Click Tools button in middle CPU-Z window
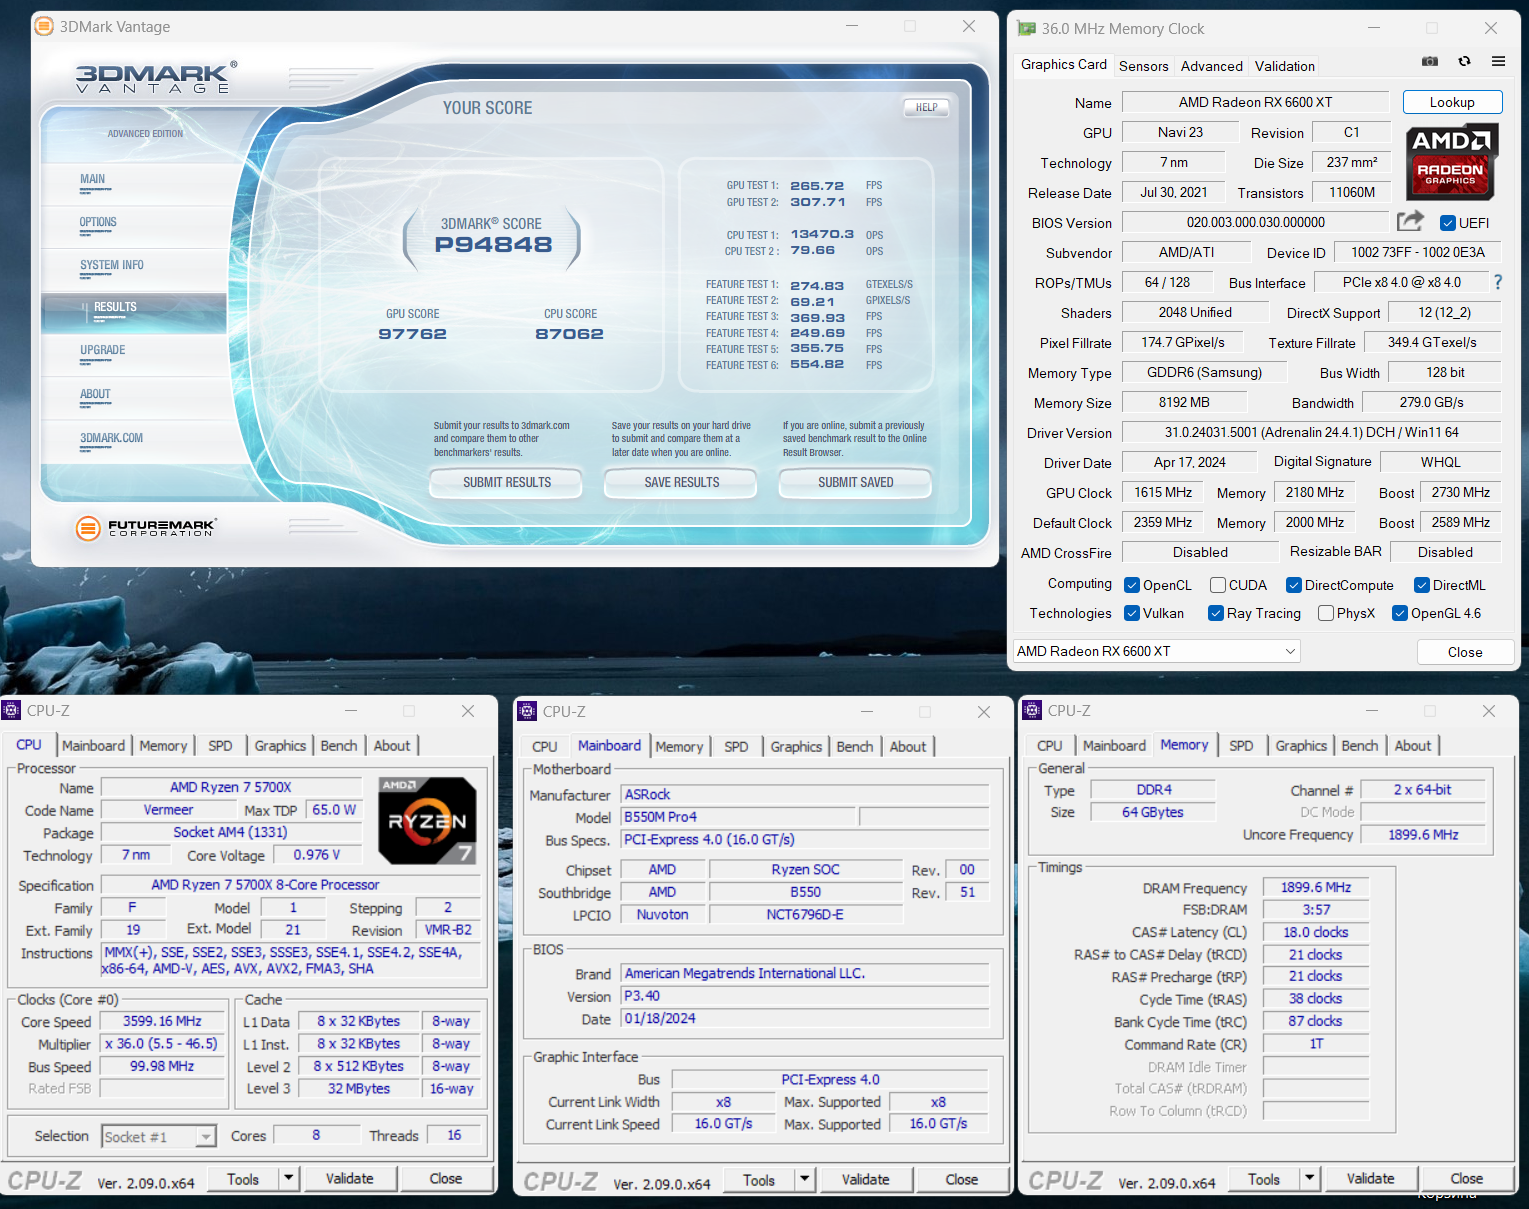This screenshot has width=1529, height=1209. [x=759, y=1179]
